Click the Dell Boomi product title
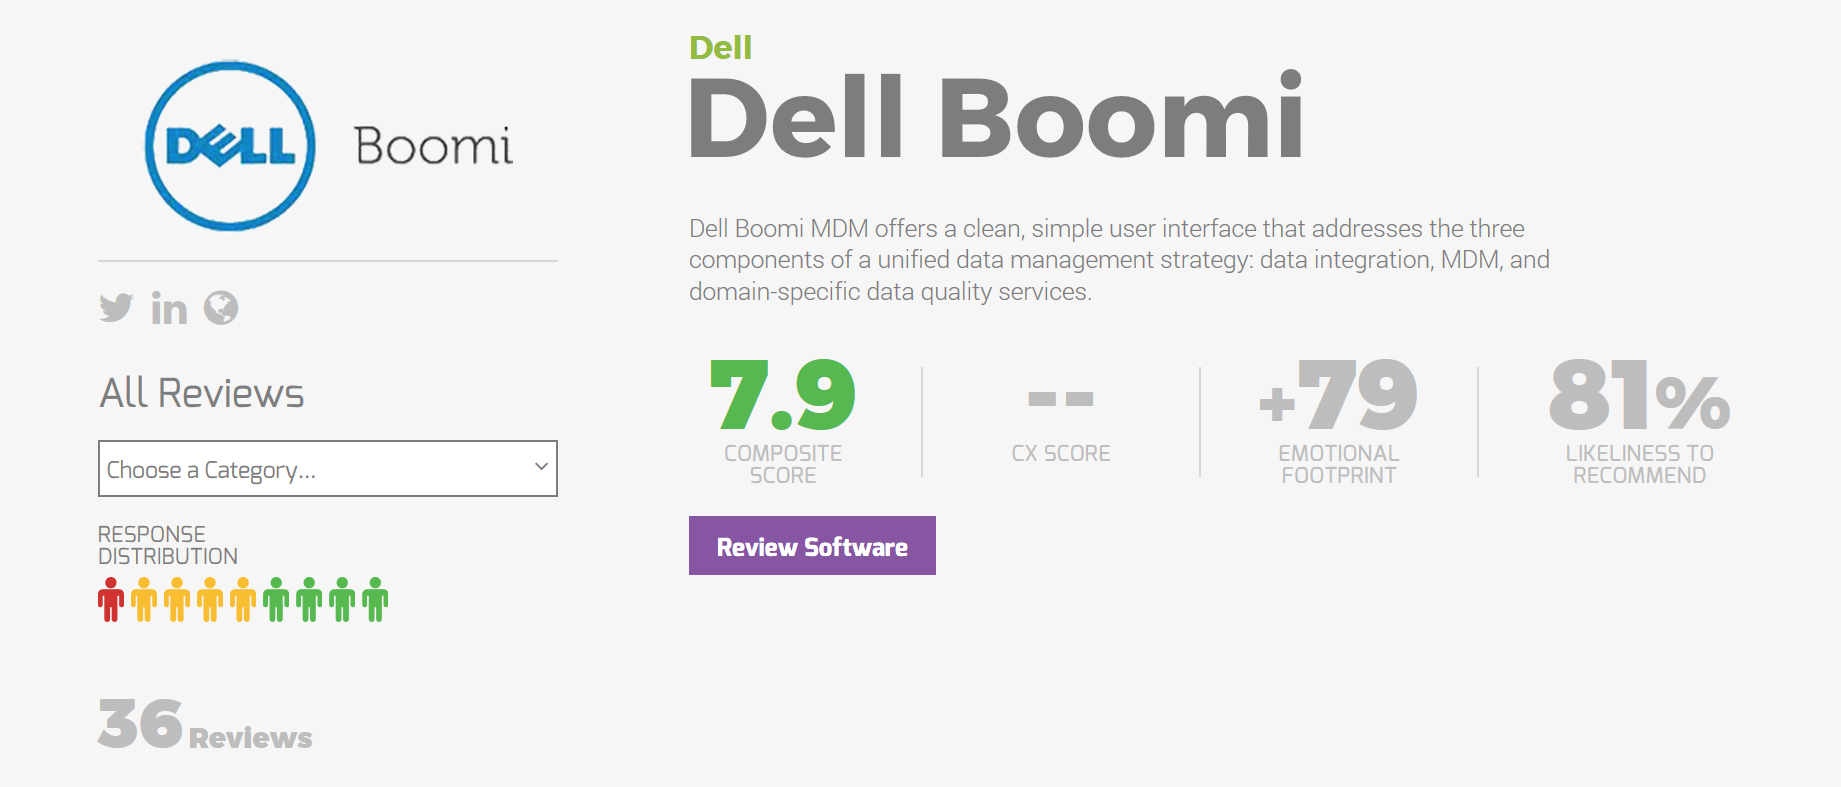 coord(996,118)
